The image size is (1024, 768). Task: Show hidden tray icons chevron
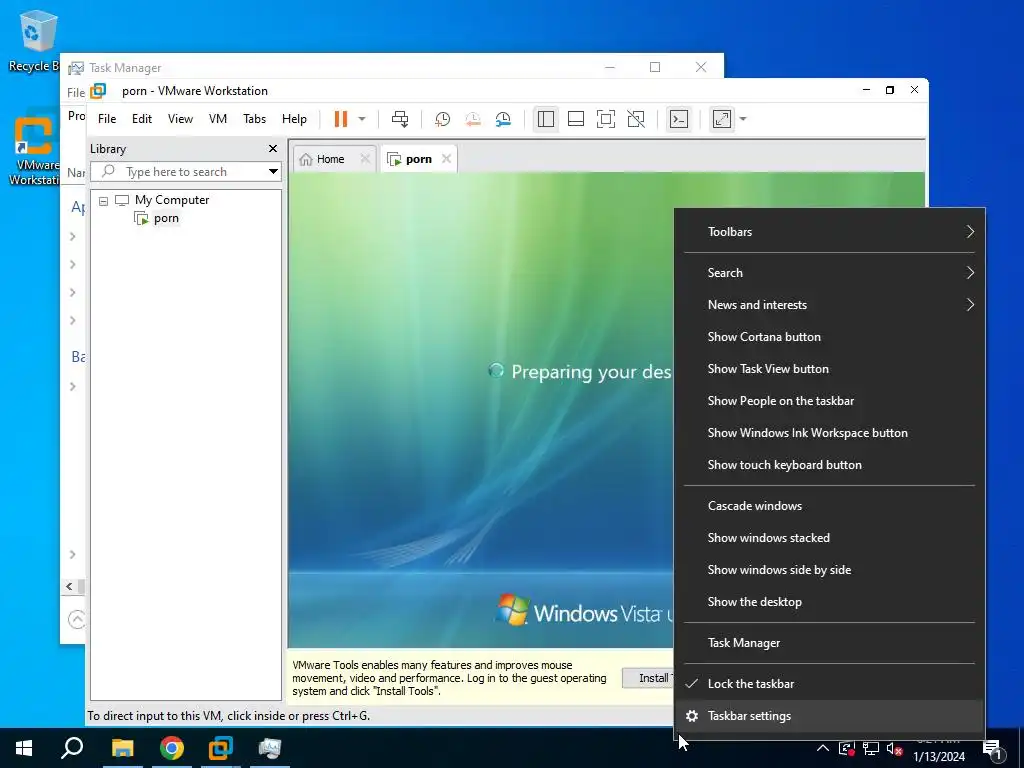click(823, 748)
